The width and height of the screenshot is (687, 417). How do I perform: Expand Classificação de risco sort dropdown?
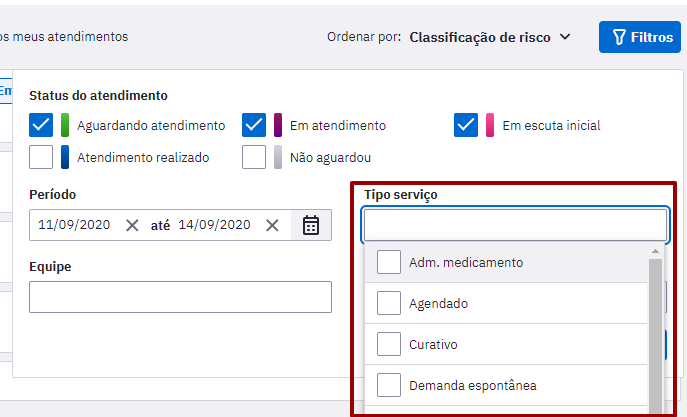pyautogui.click(x=490, y=37)
